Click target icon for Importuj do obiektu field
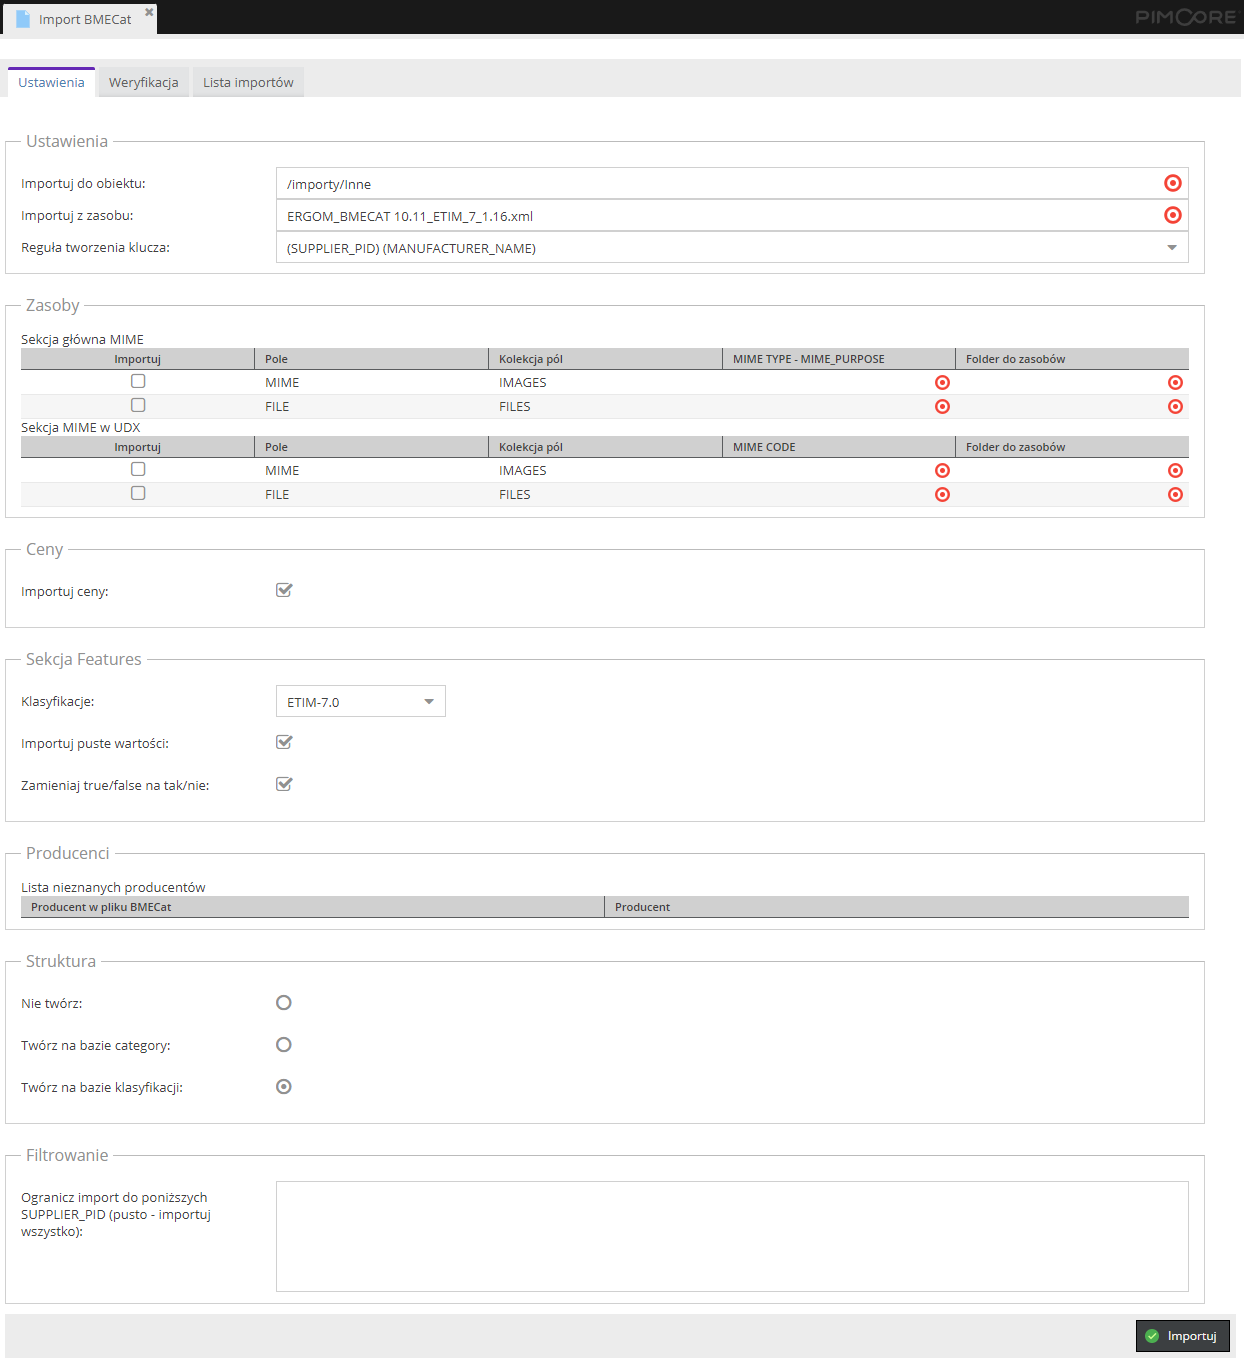The height and width of the screenshot is (1369, 1244). tap(1173, 183)
